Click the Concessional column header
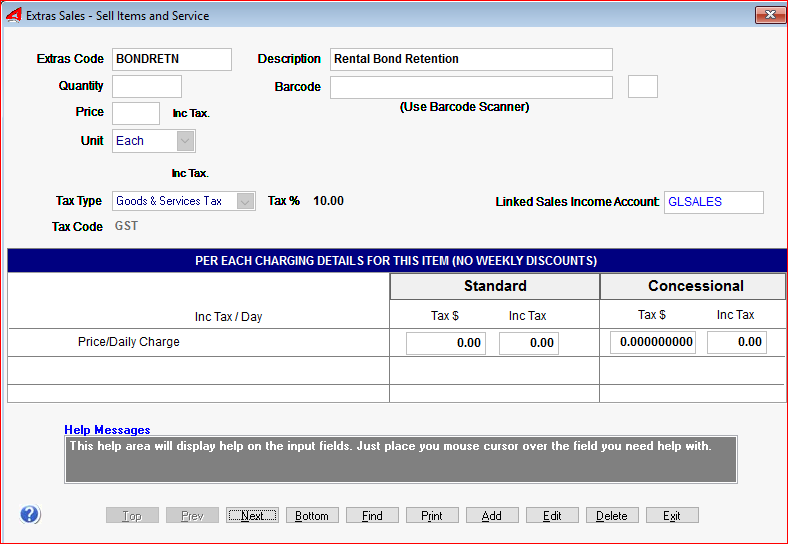Viewport: 788px width, 544px height. pyautogui.click(x=693, y=286)
